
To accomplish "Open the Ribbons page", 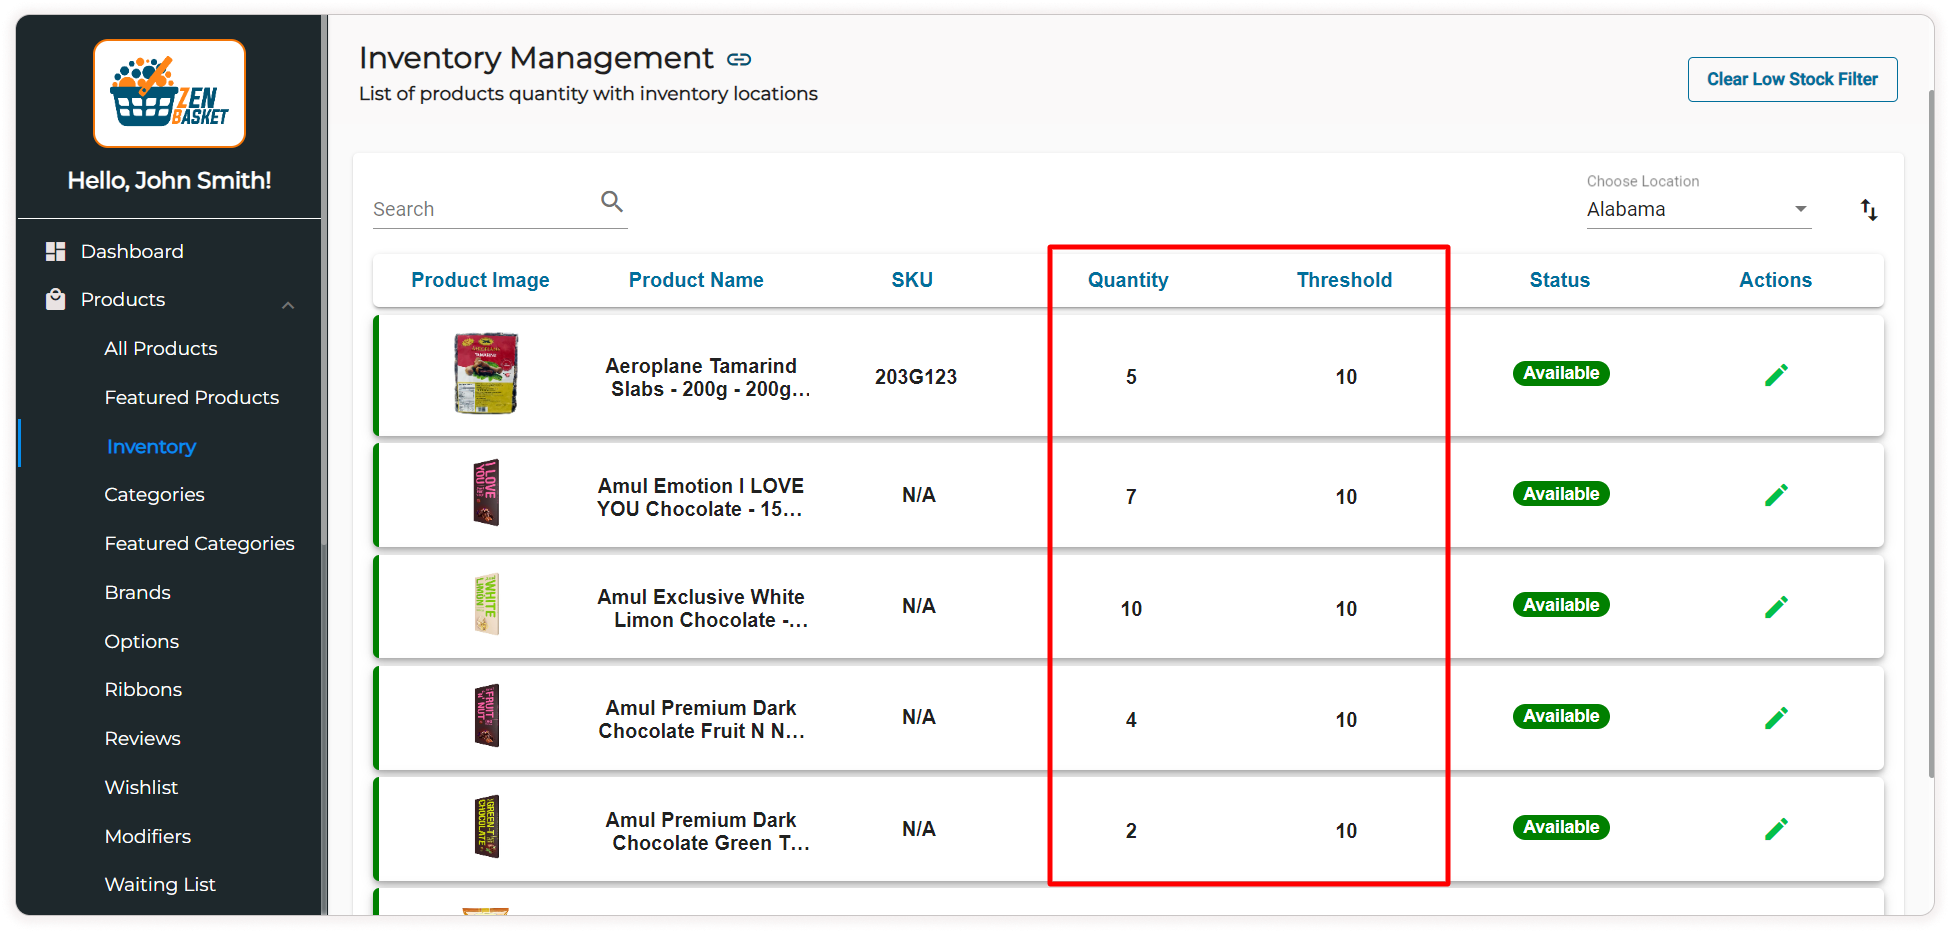I will pos(143,689).
